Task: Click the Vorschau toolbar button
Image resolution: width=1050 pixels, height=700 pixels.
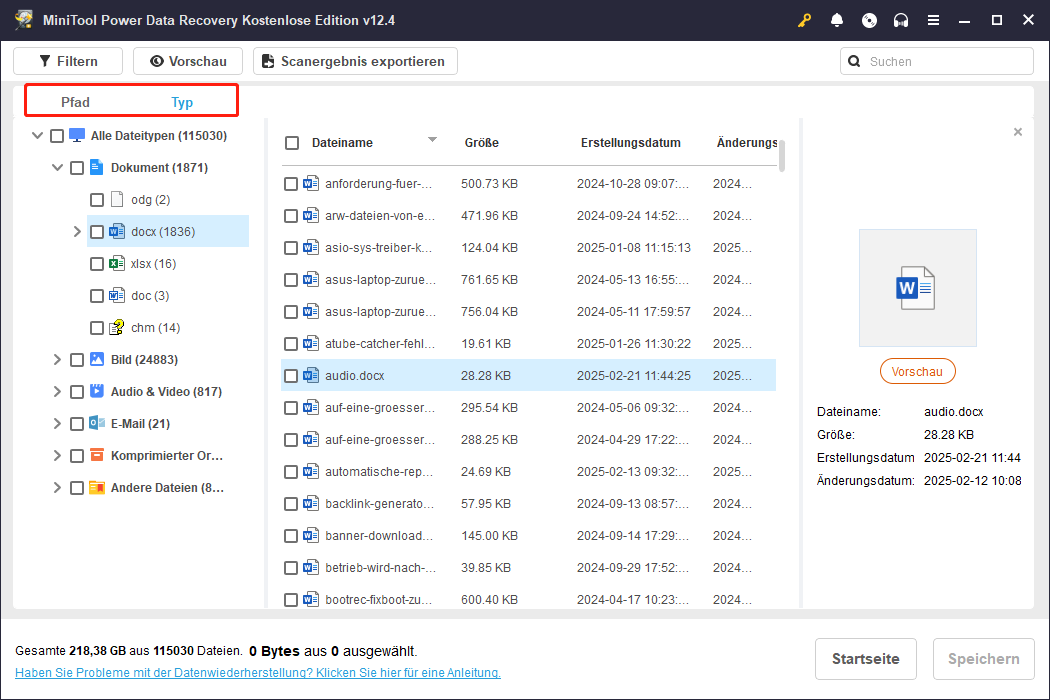Action: click(188, 61)
